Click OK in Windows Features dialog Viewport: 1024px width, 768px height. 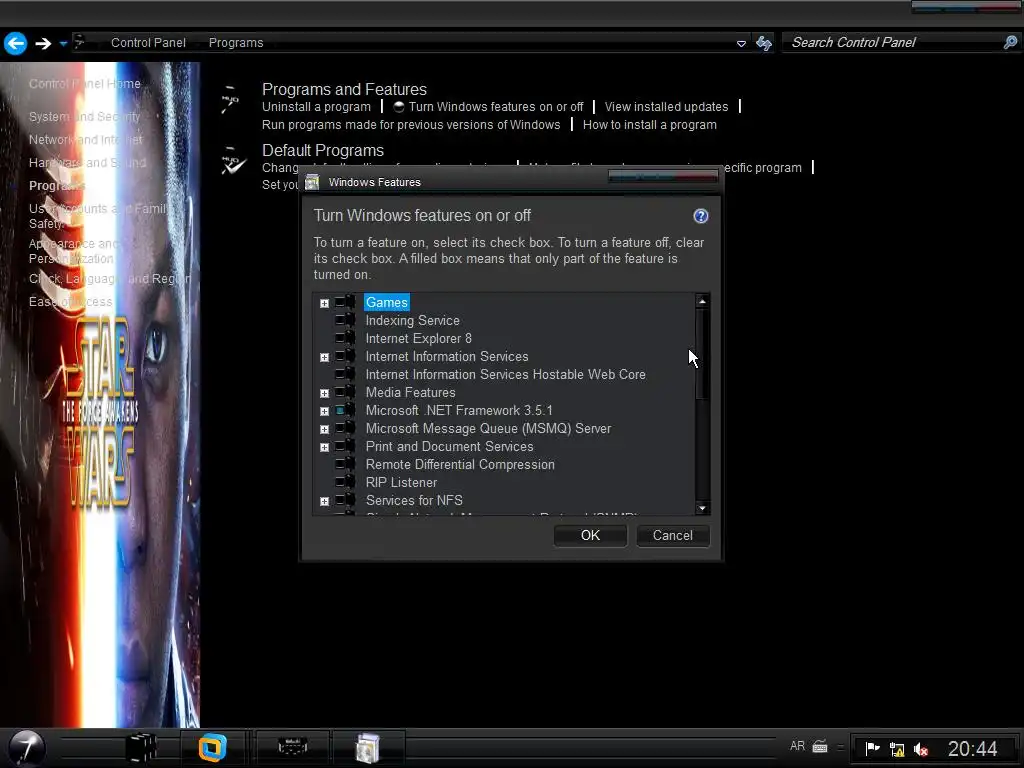[590, 536]
